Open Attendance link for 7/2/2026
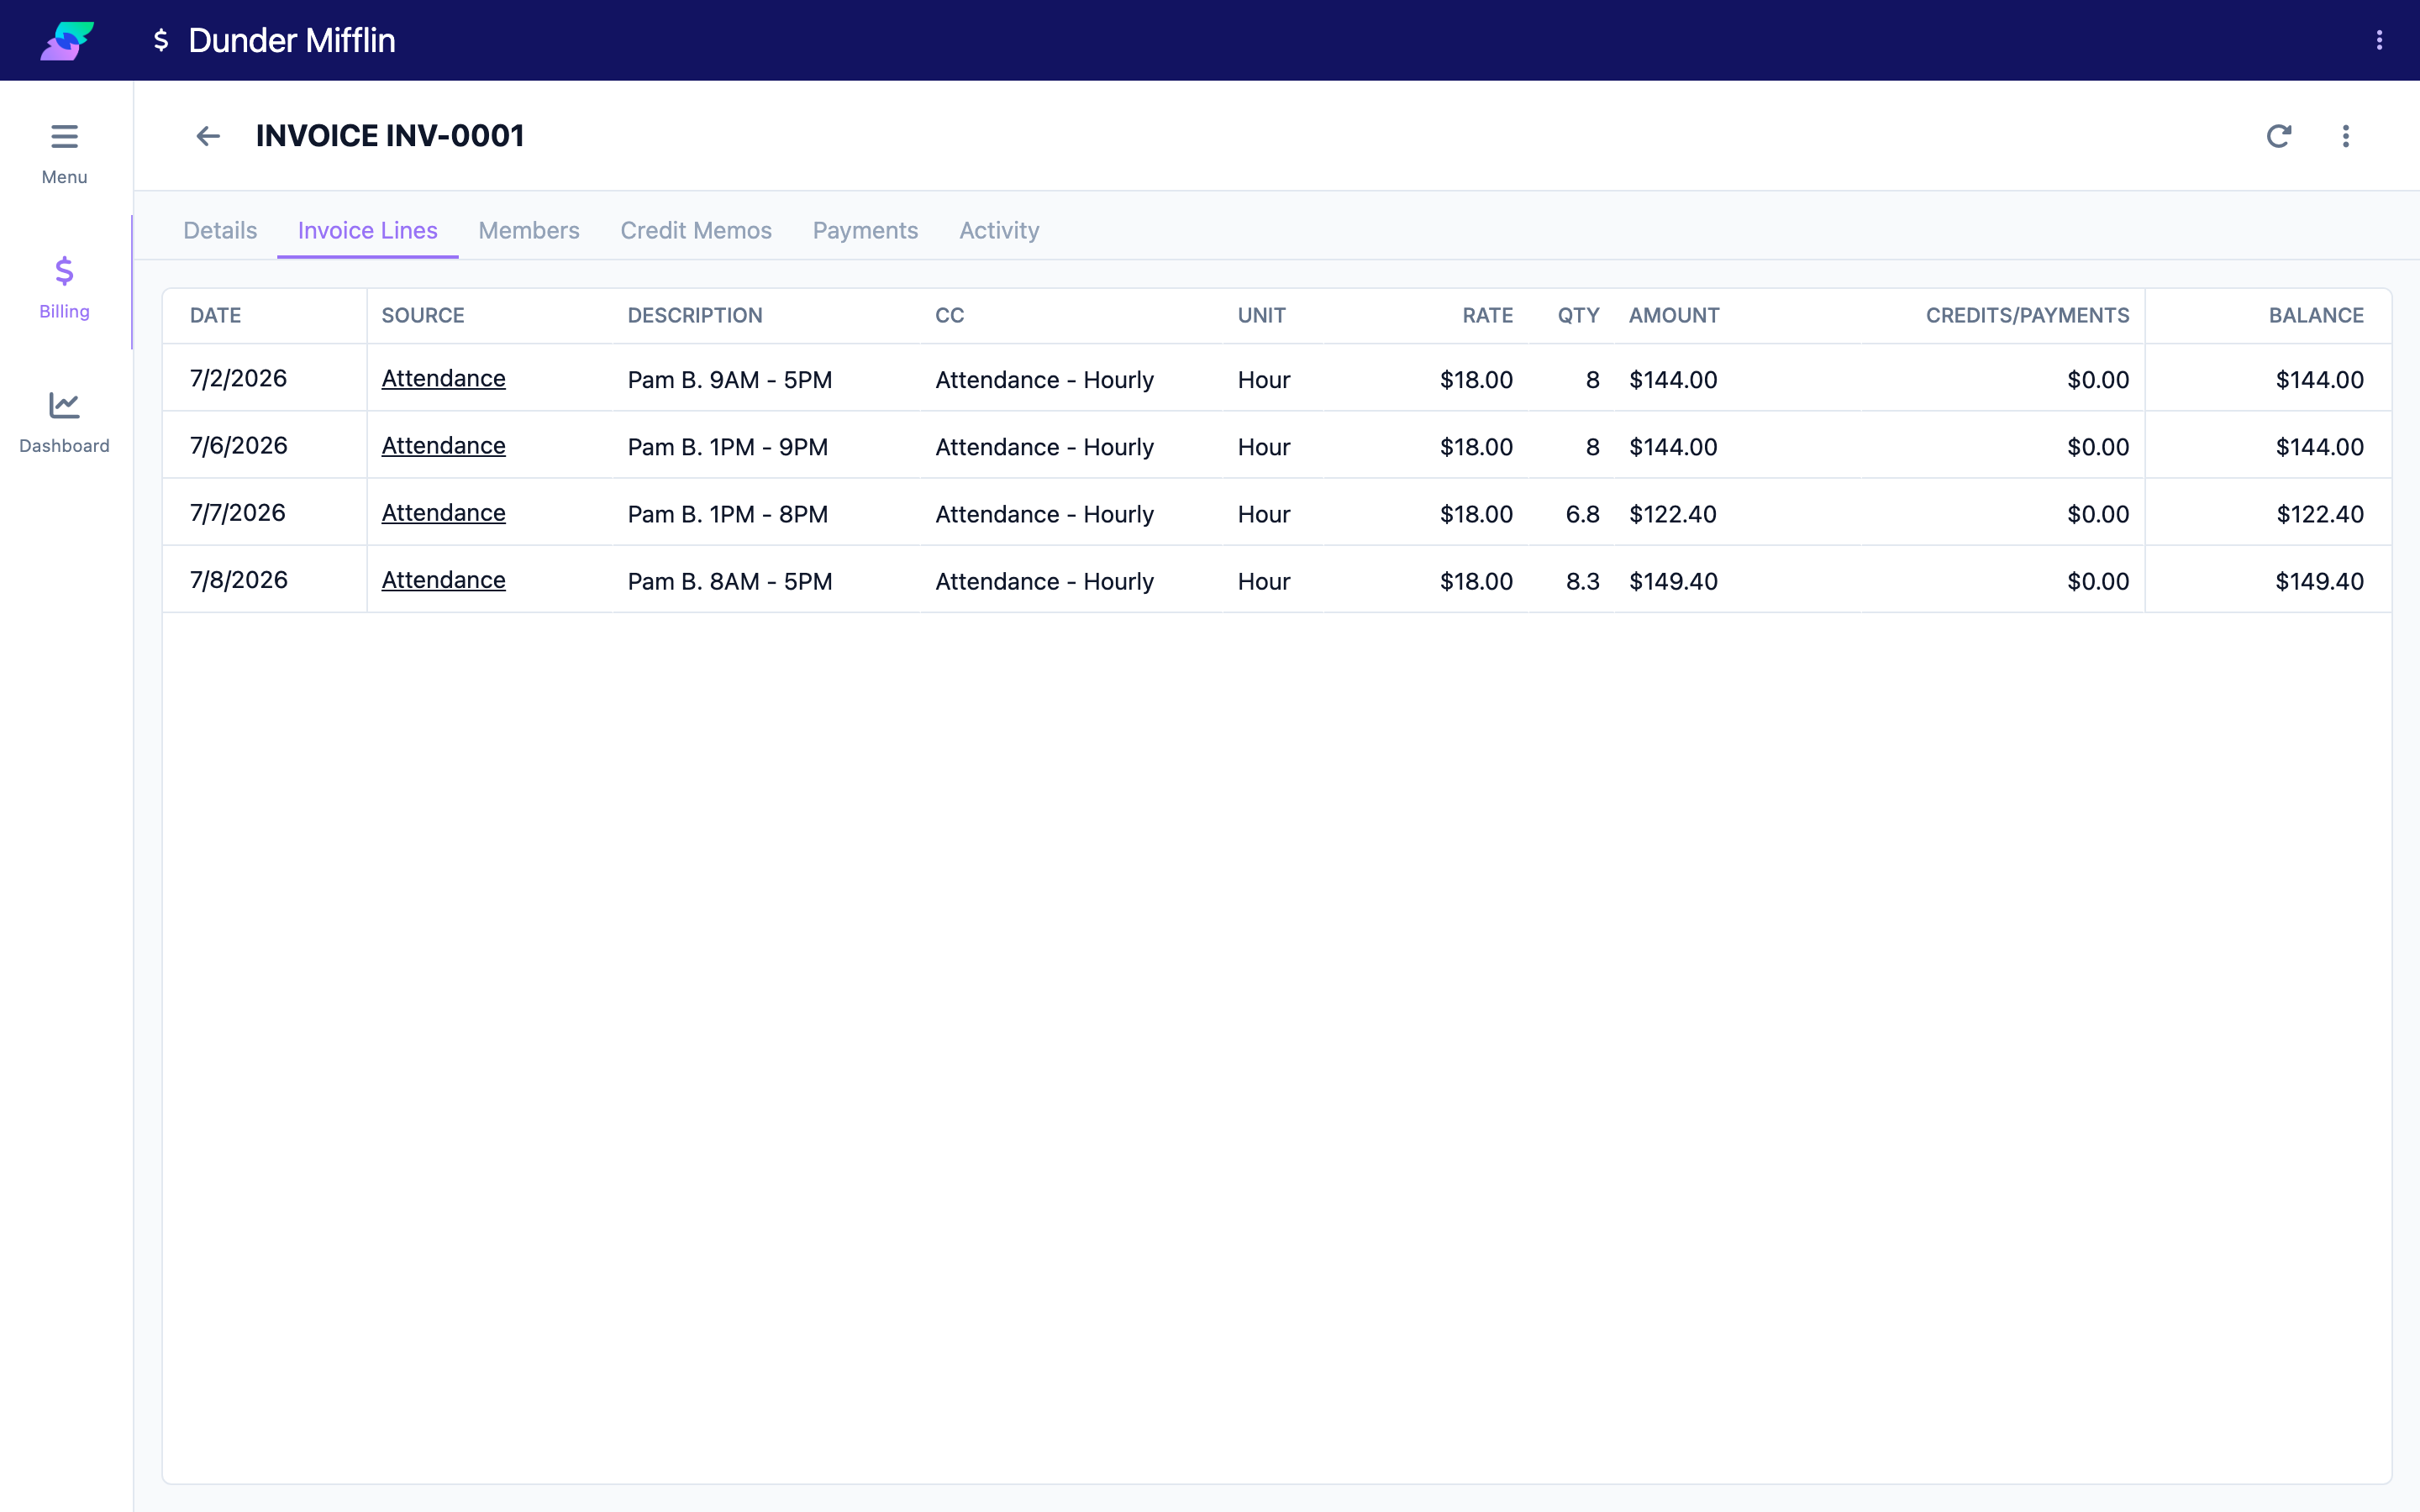Viewport: 2420px width, 1512px height. pos(443,379)
